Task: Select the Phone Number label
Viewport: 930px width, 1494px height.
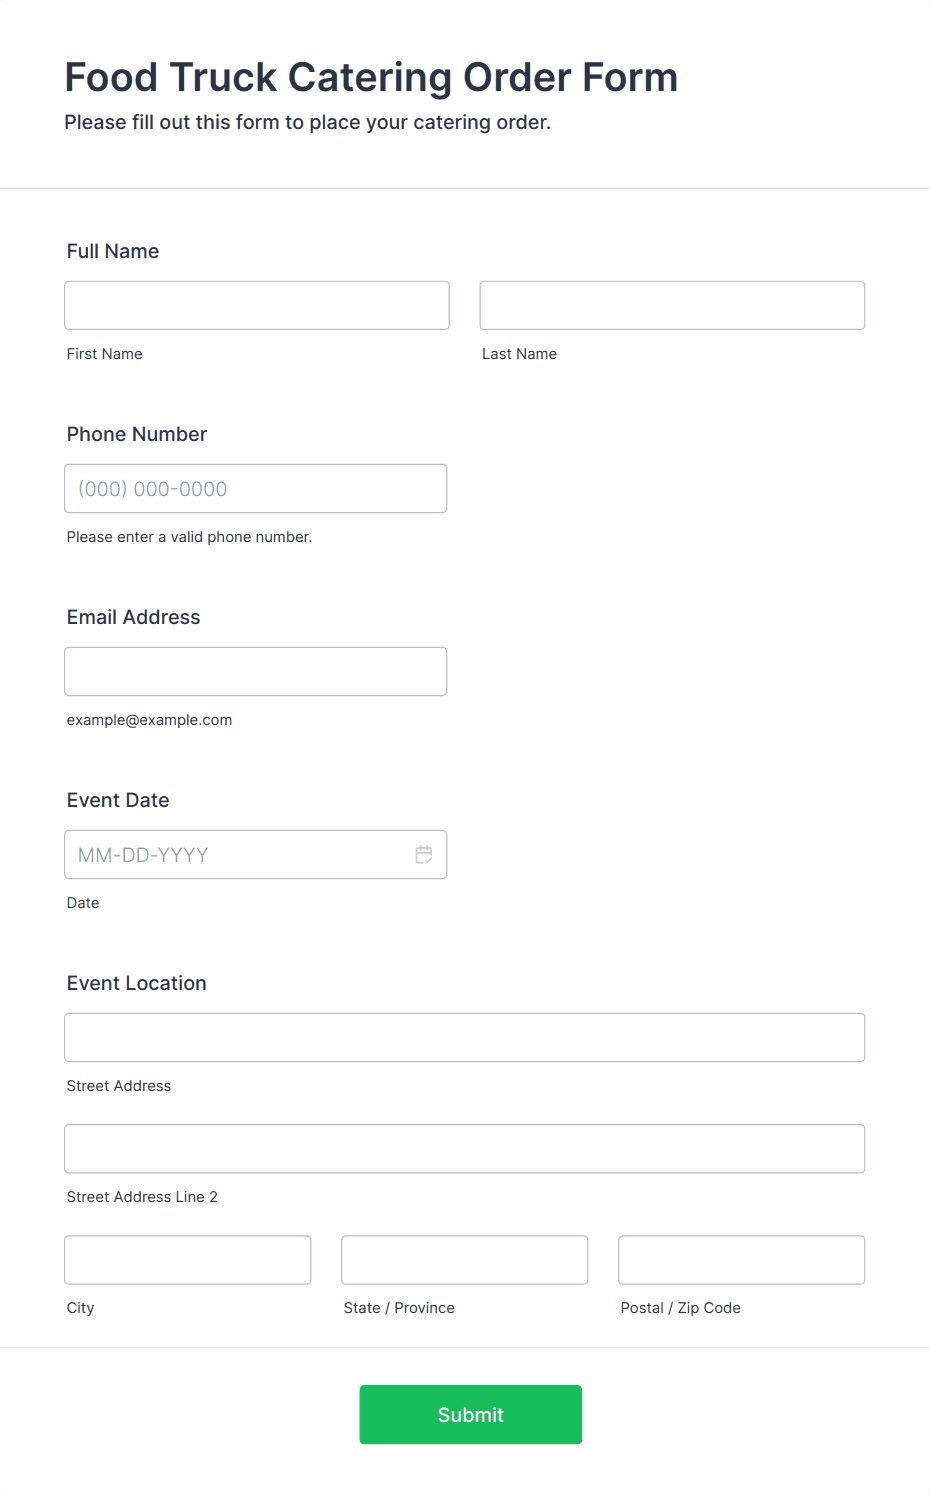Action: click(x=137, y=434)
